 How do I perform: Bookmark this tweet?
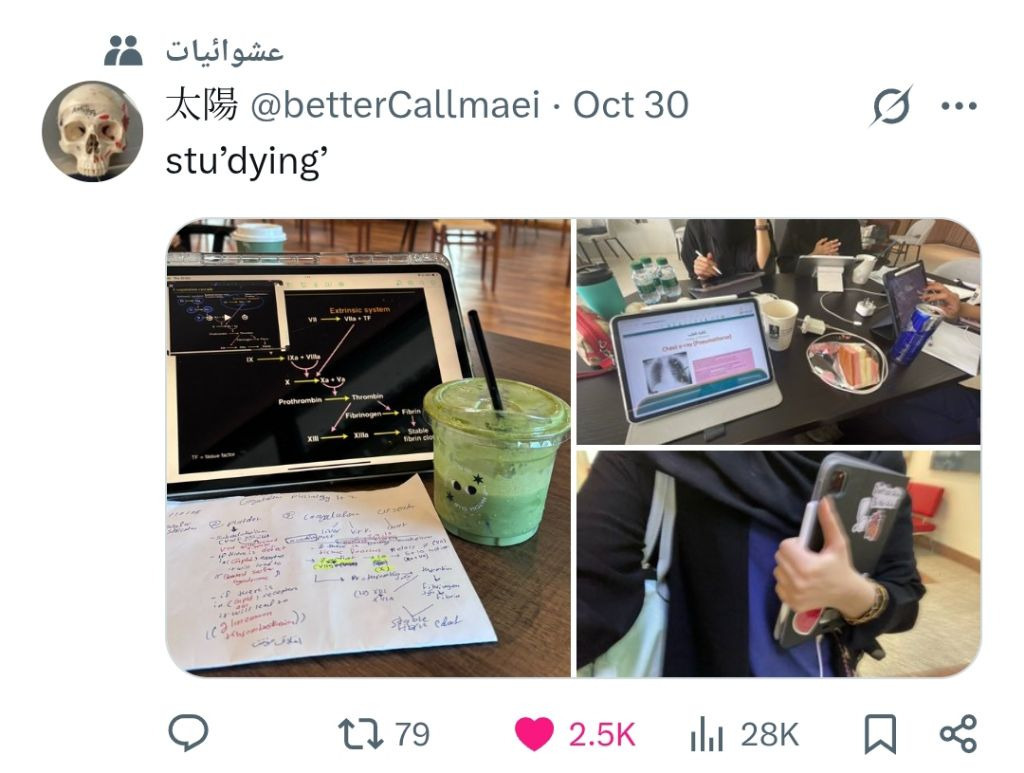(x=880, y=734)
